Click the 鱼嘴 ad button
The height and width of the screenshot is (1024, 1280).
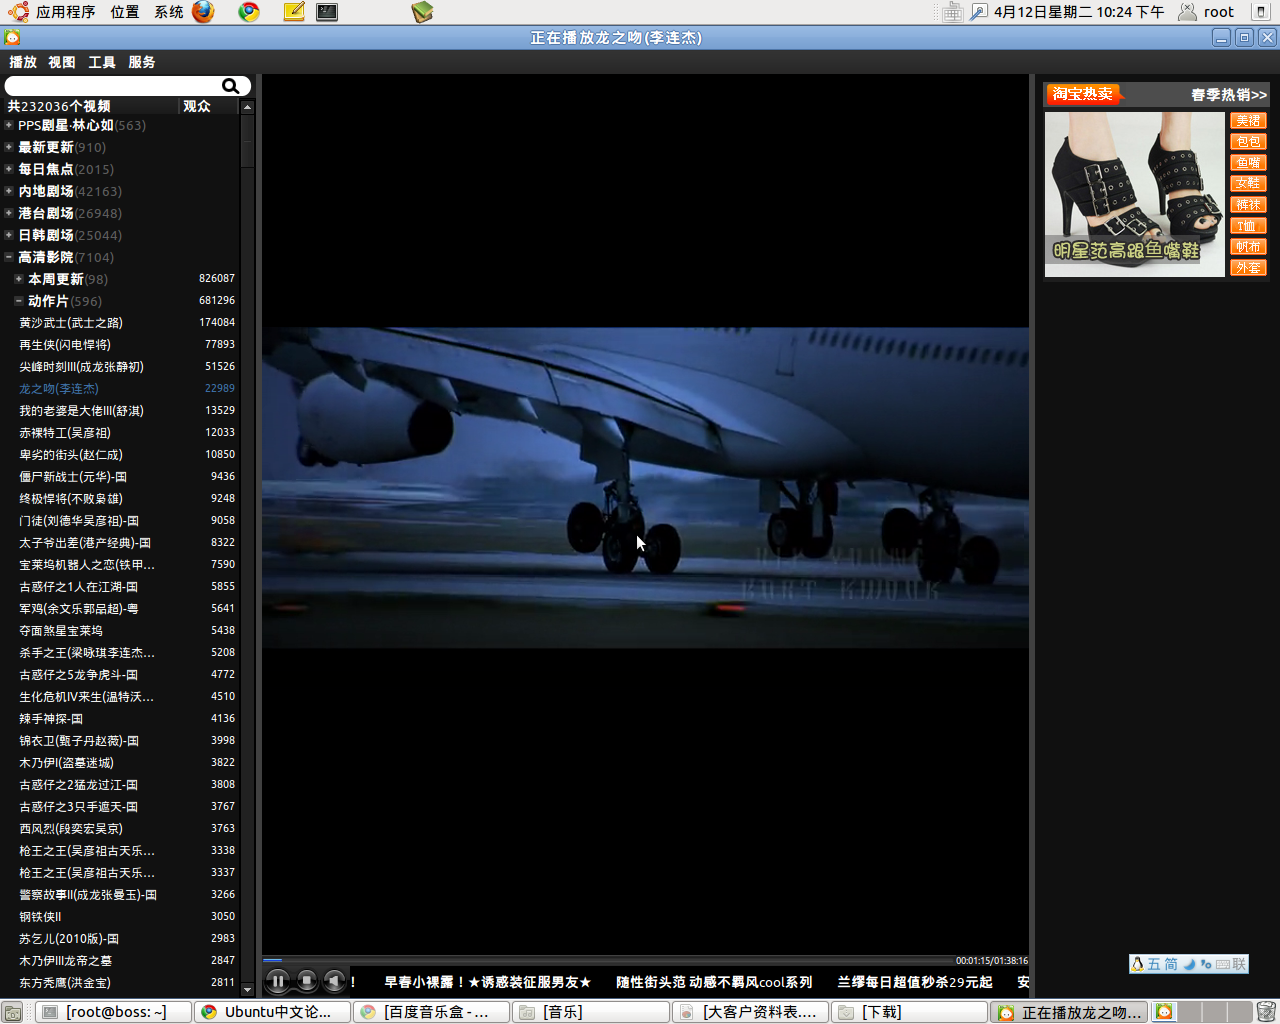(1248, 162)
